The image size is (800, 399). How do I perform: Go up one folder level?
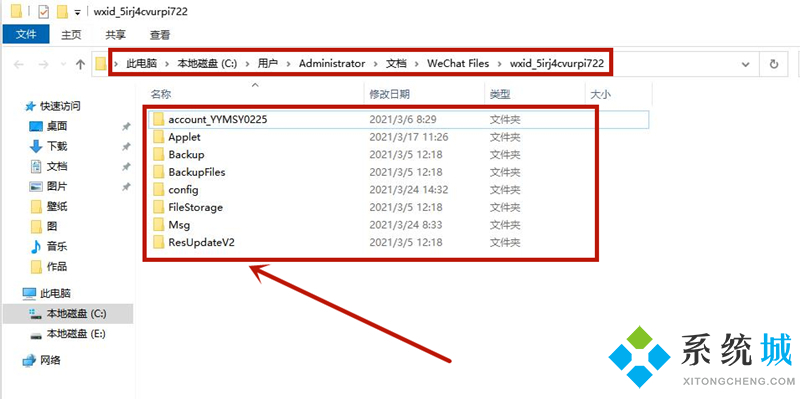tap(80, 64)
